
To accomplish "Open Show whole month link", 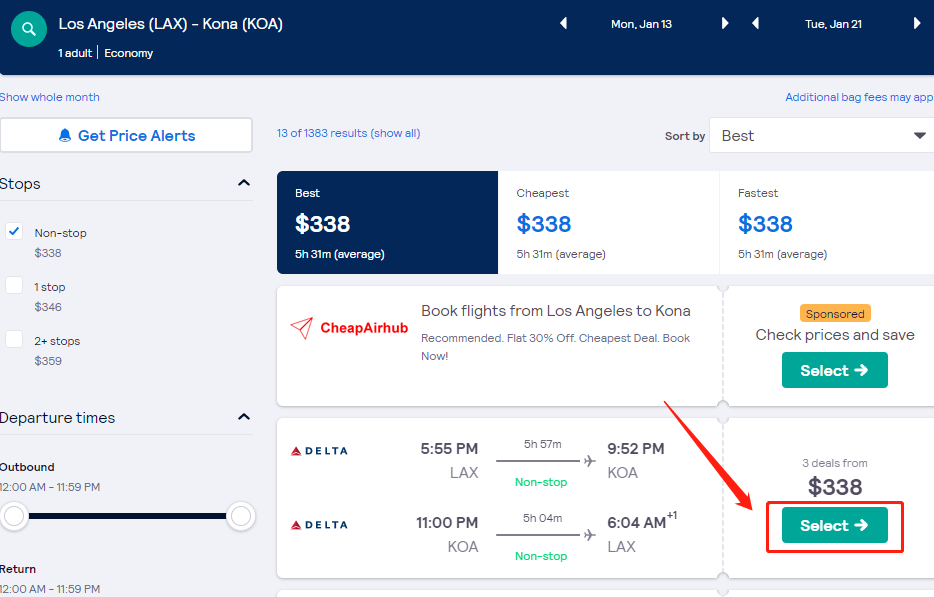I will point(49,97).
